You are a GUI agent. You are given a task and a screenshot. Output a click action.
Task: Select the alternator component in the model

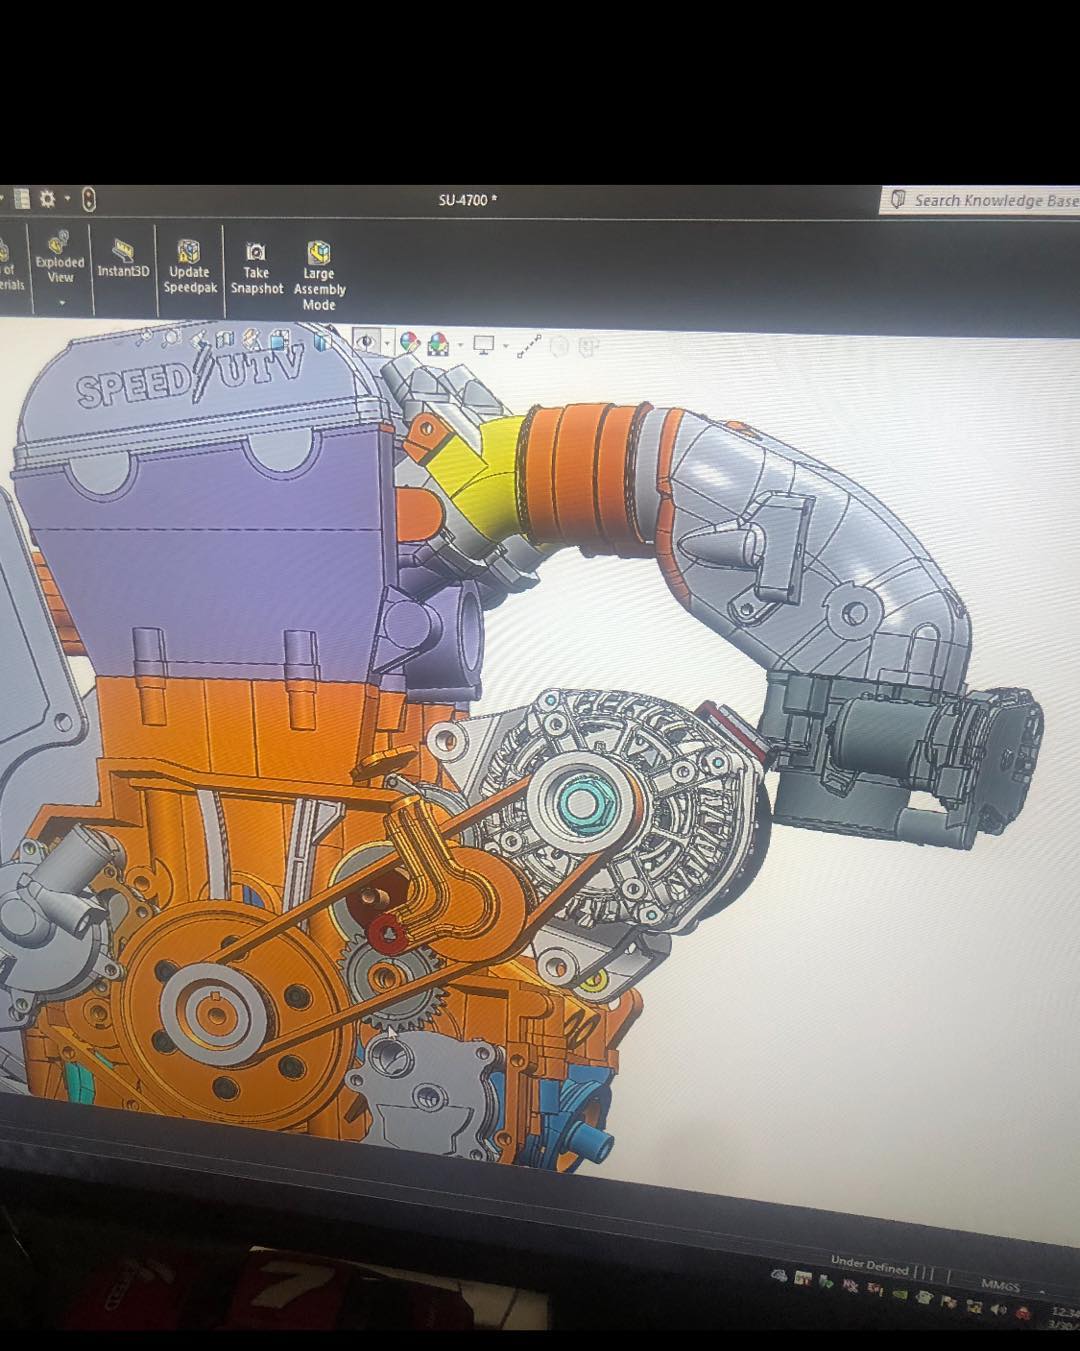pyautogui.click(x=610, y=810)
